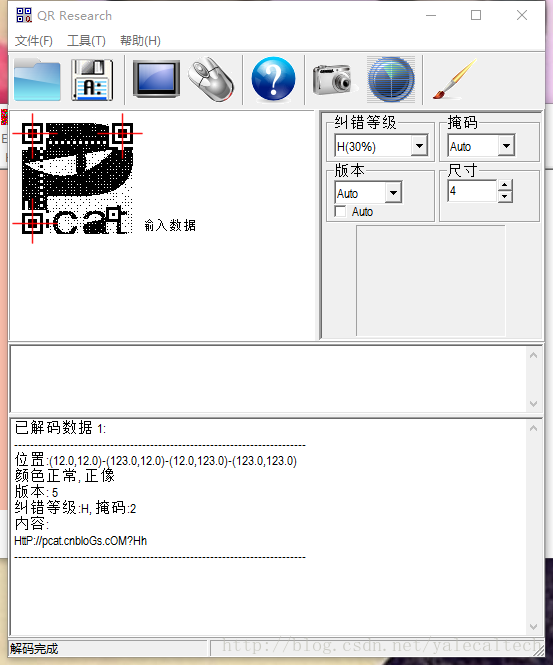The height and width of the screenshot is (665, 553).
Task: Save using the floppy disk icon
Action: point(93,80)
